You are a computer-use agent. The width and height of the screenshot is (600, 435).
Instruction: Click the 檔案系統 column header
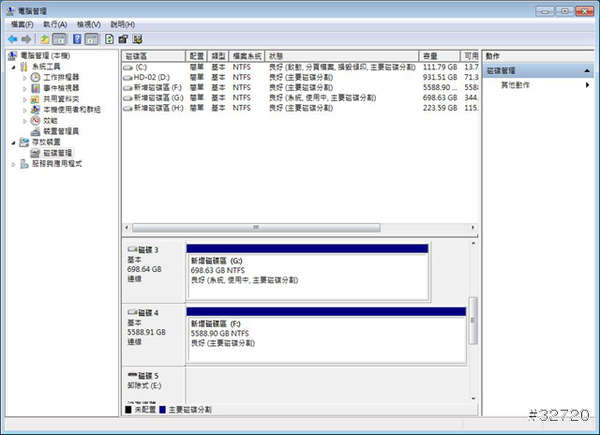tap(247, 56)
